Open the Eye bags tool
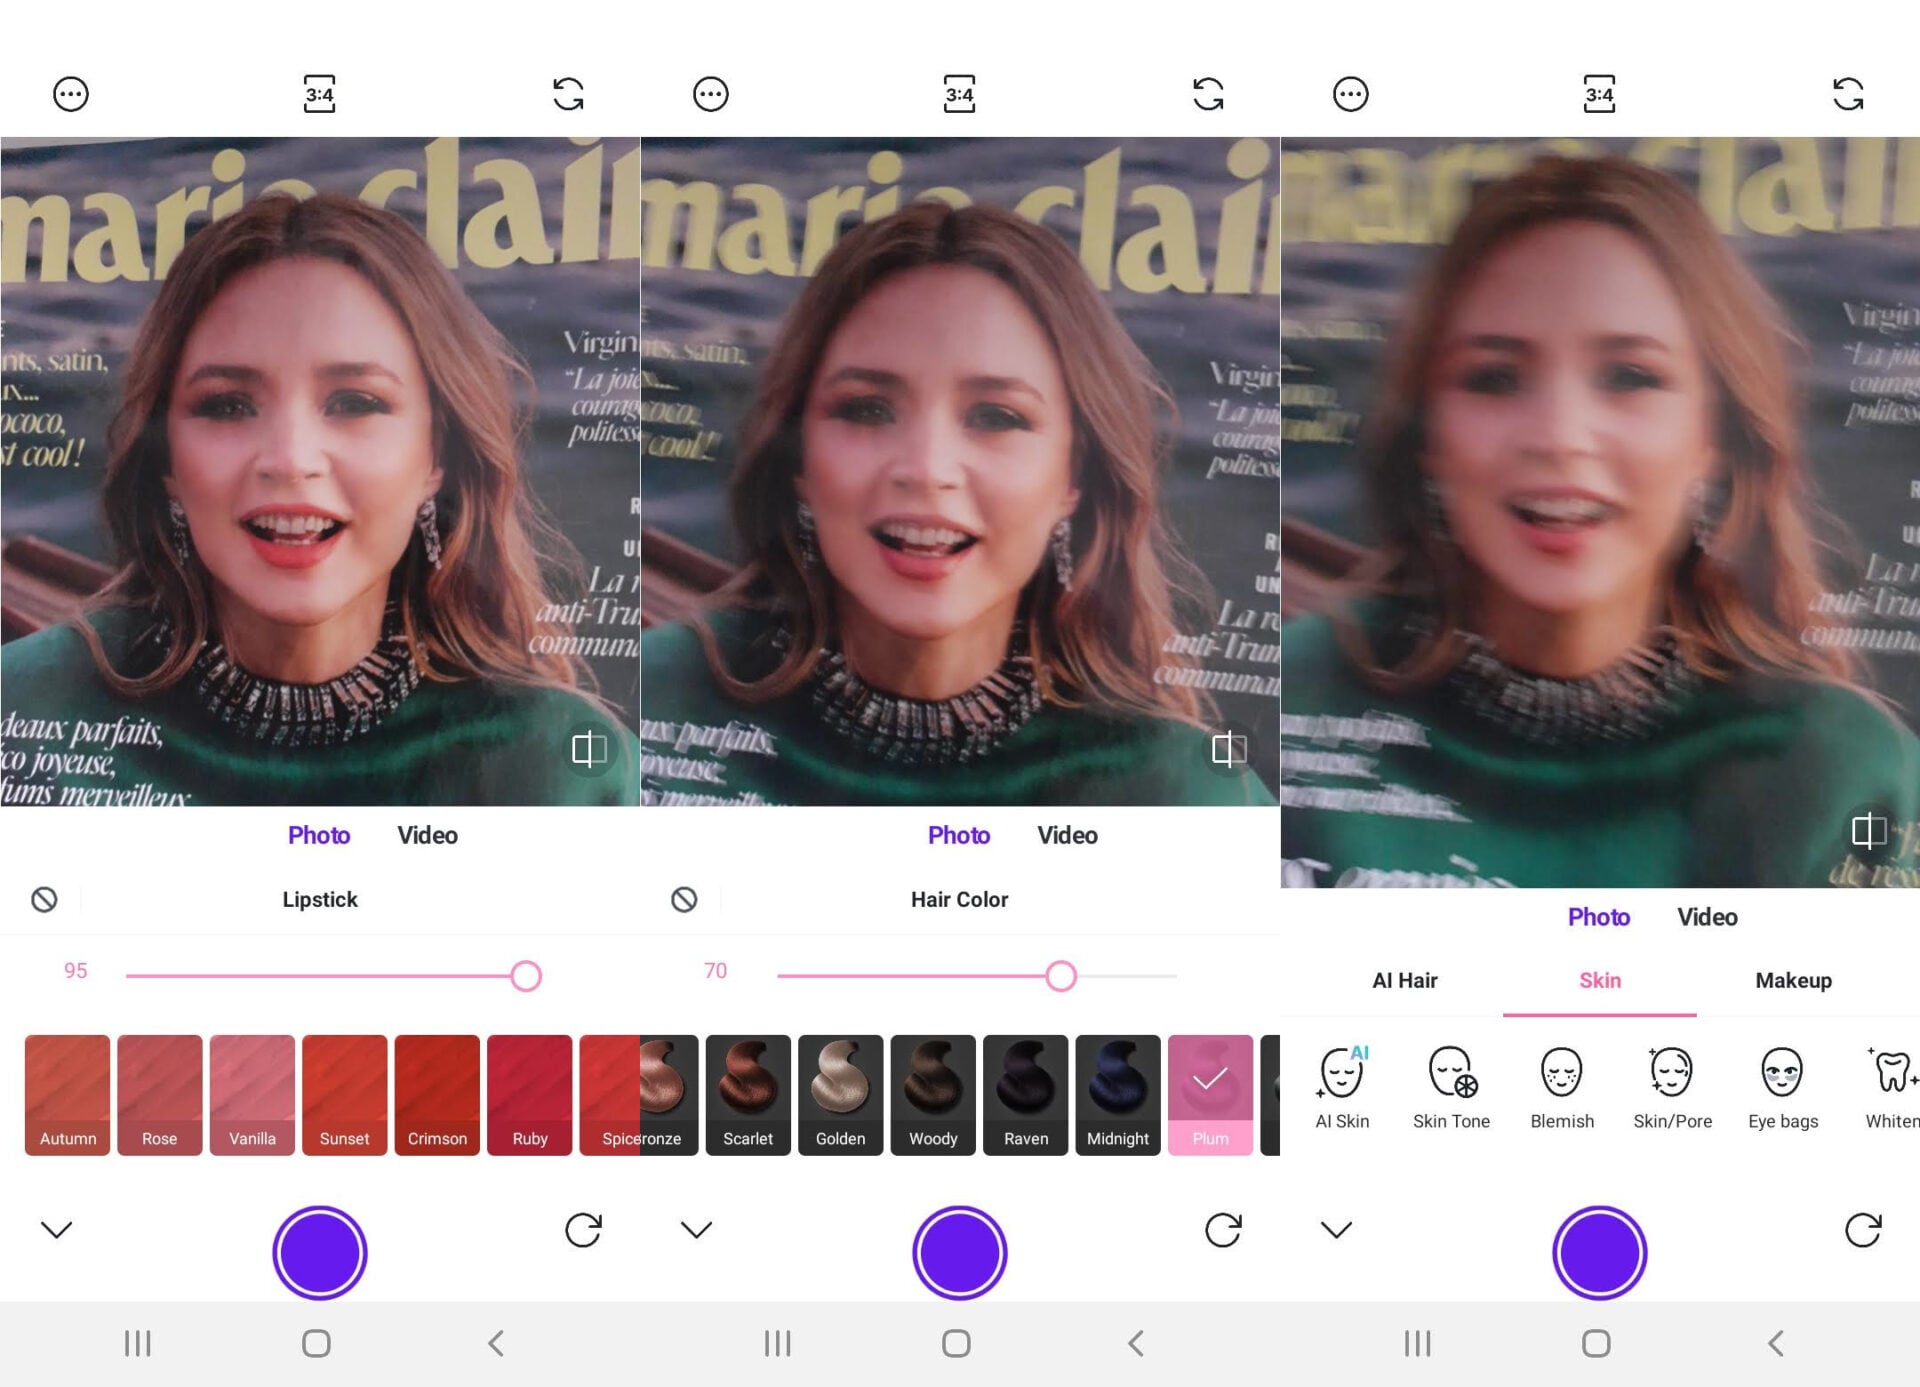Screen dimensions: 1920x1387 tap(1783, 1088)
